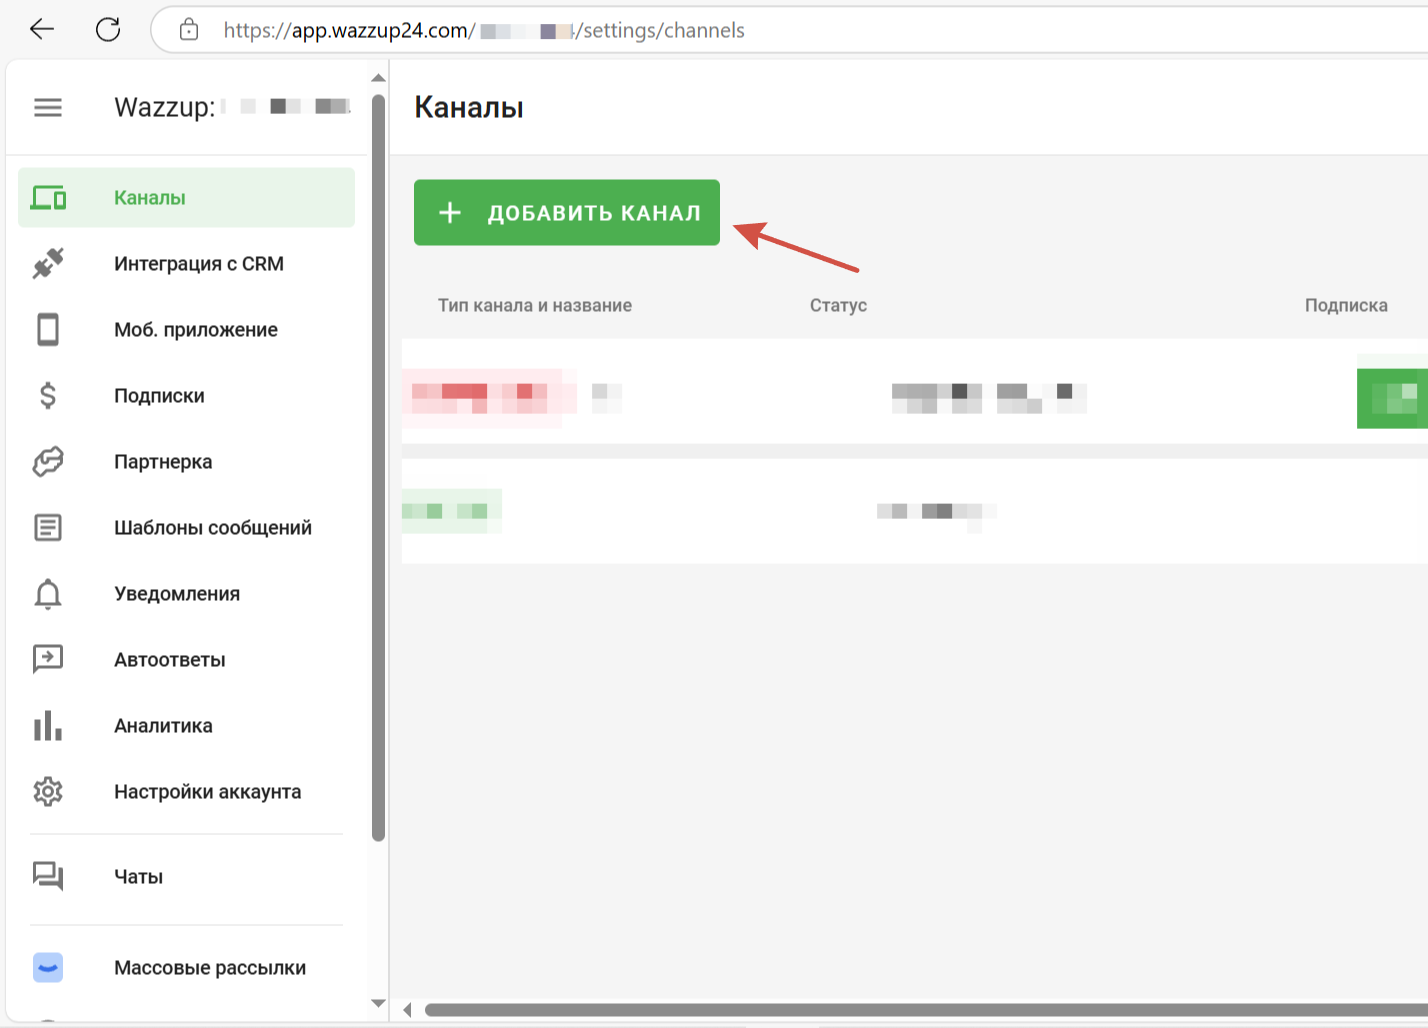This screenshot has height=1028, width=1428.
Task: Click the bell notifications icon
Action: pos(48,594)
